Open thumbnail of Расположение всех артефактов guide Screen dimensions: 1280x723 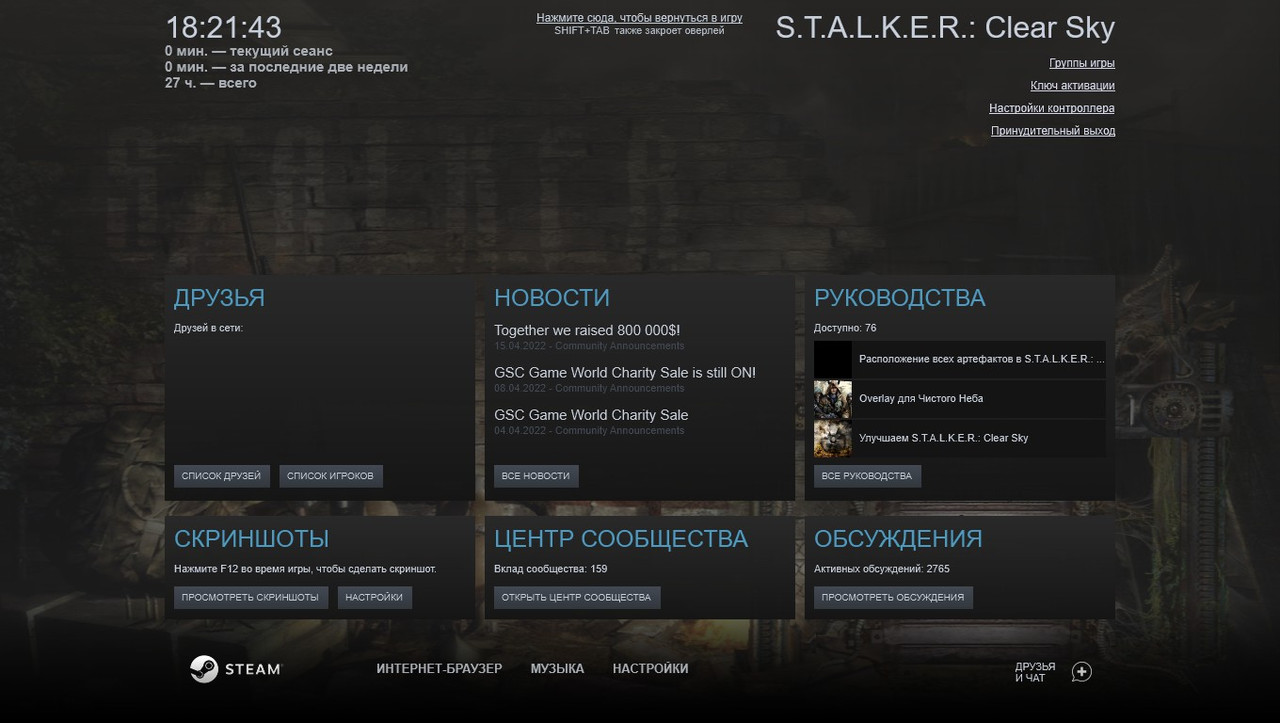[832, 359]
